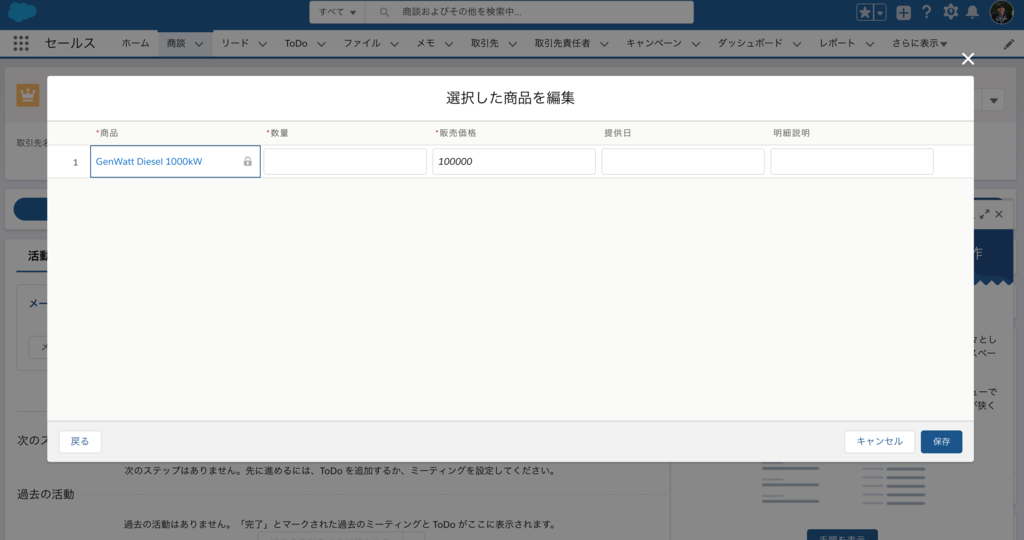
Task: Click the 戻る back button
Action: [80, 441]
